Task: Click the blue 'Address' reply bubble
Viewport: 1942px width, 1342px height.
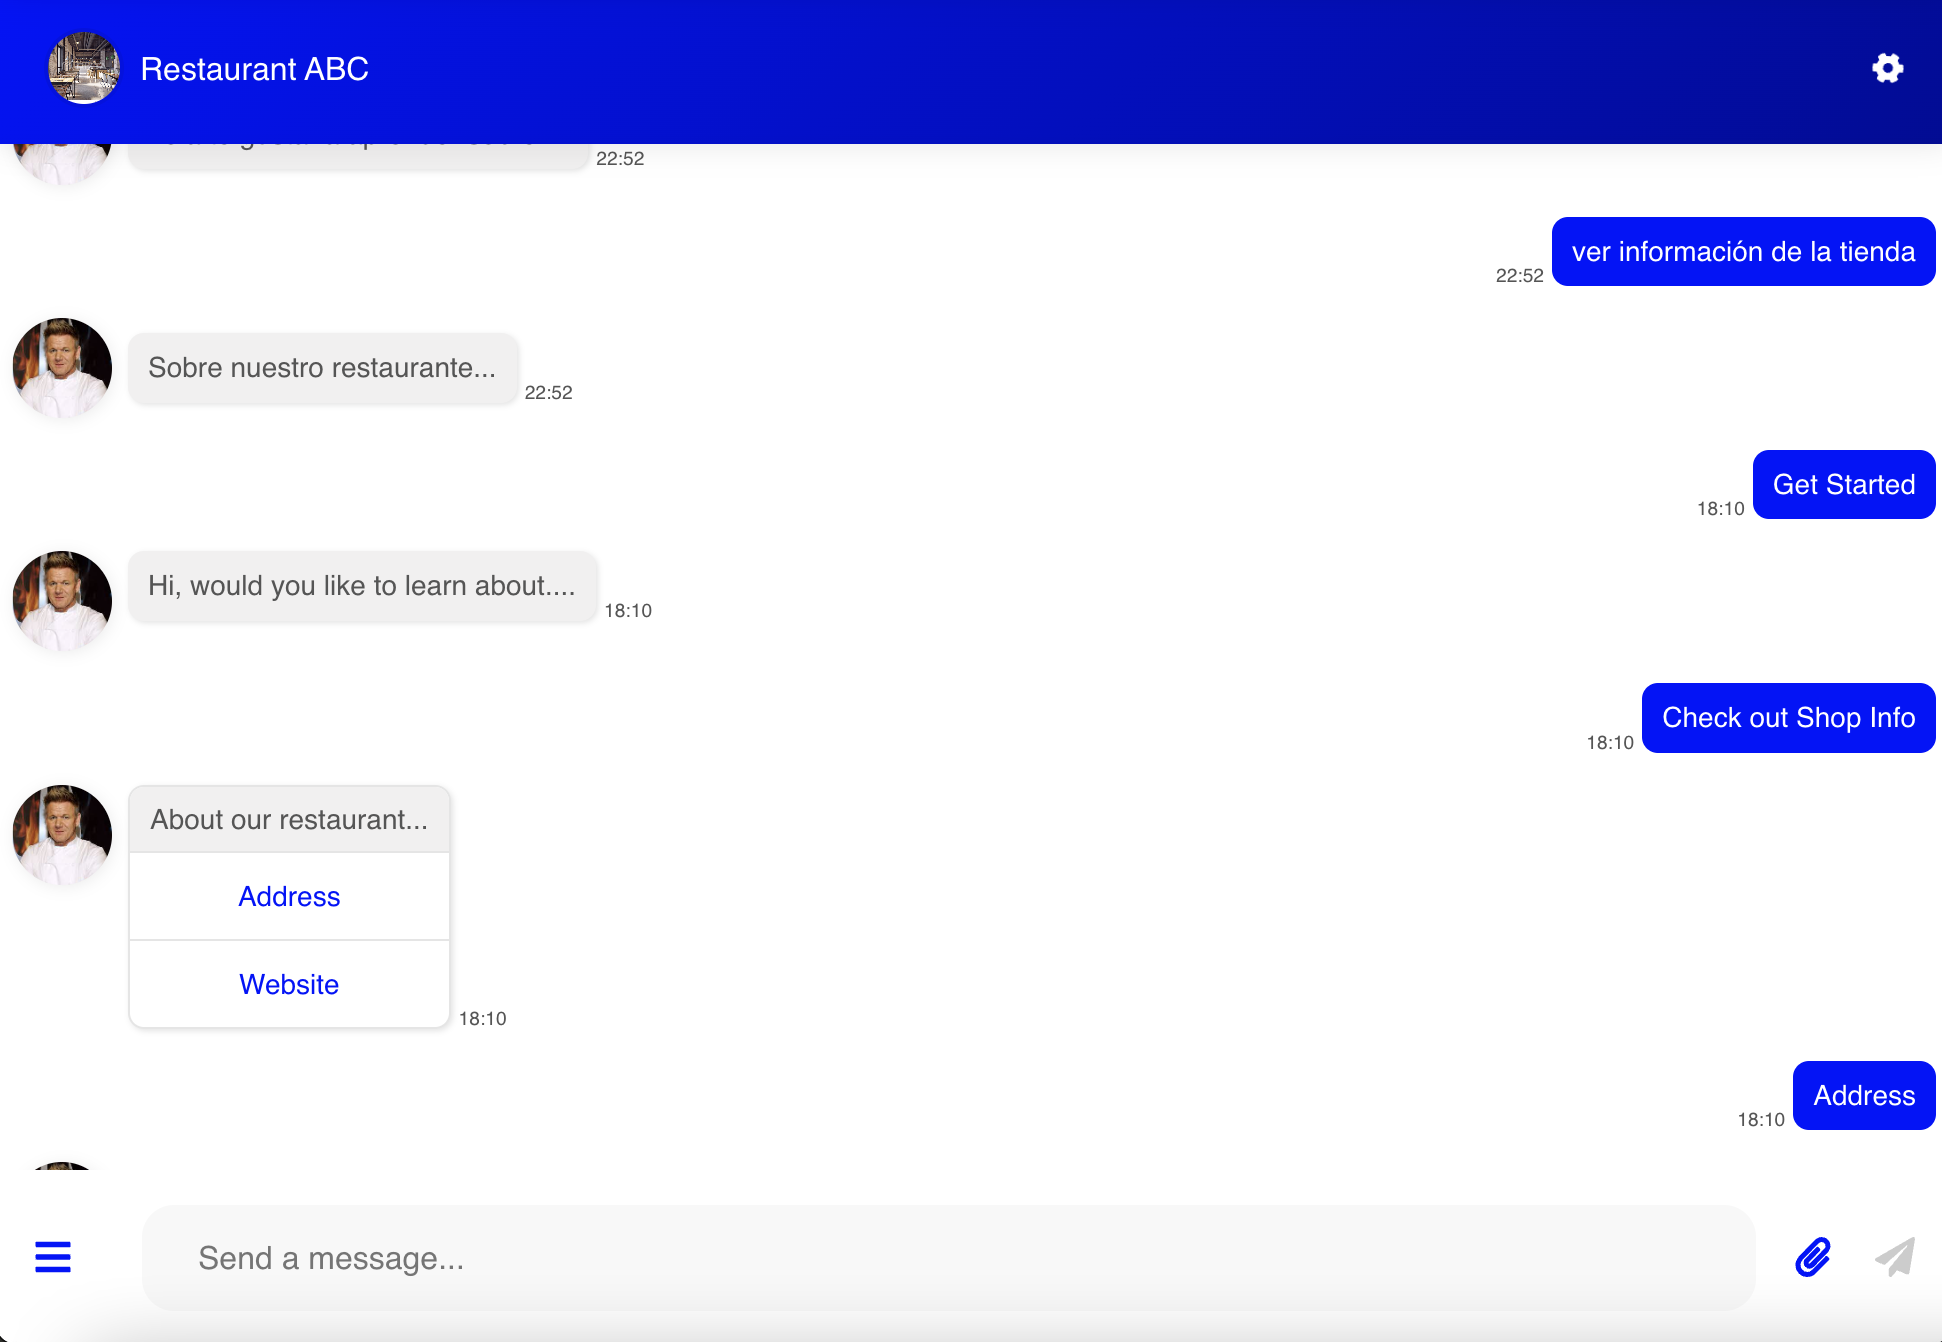Action: point(1864,1095)
